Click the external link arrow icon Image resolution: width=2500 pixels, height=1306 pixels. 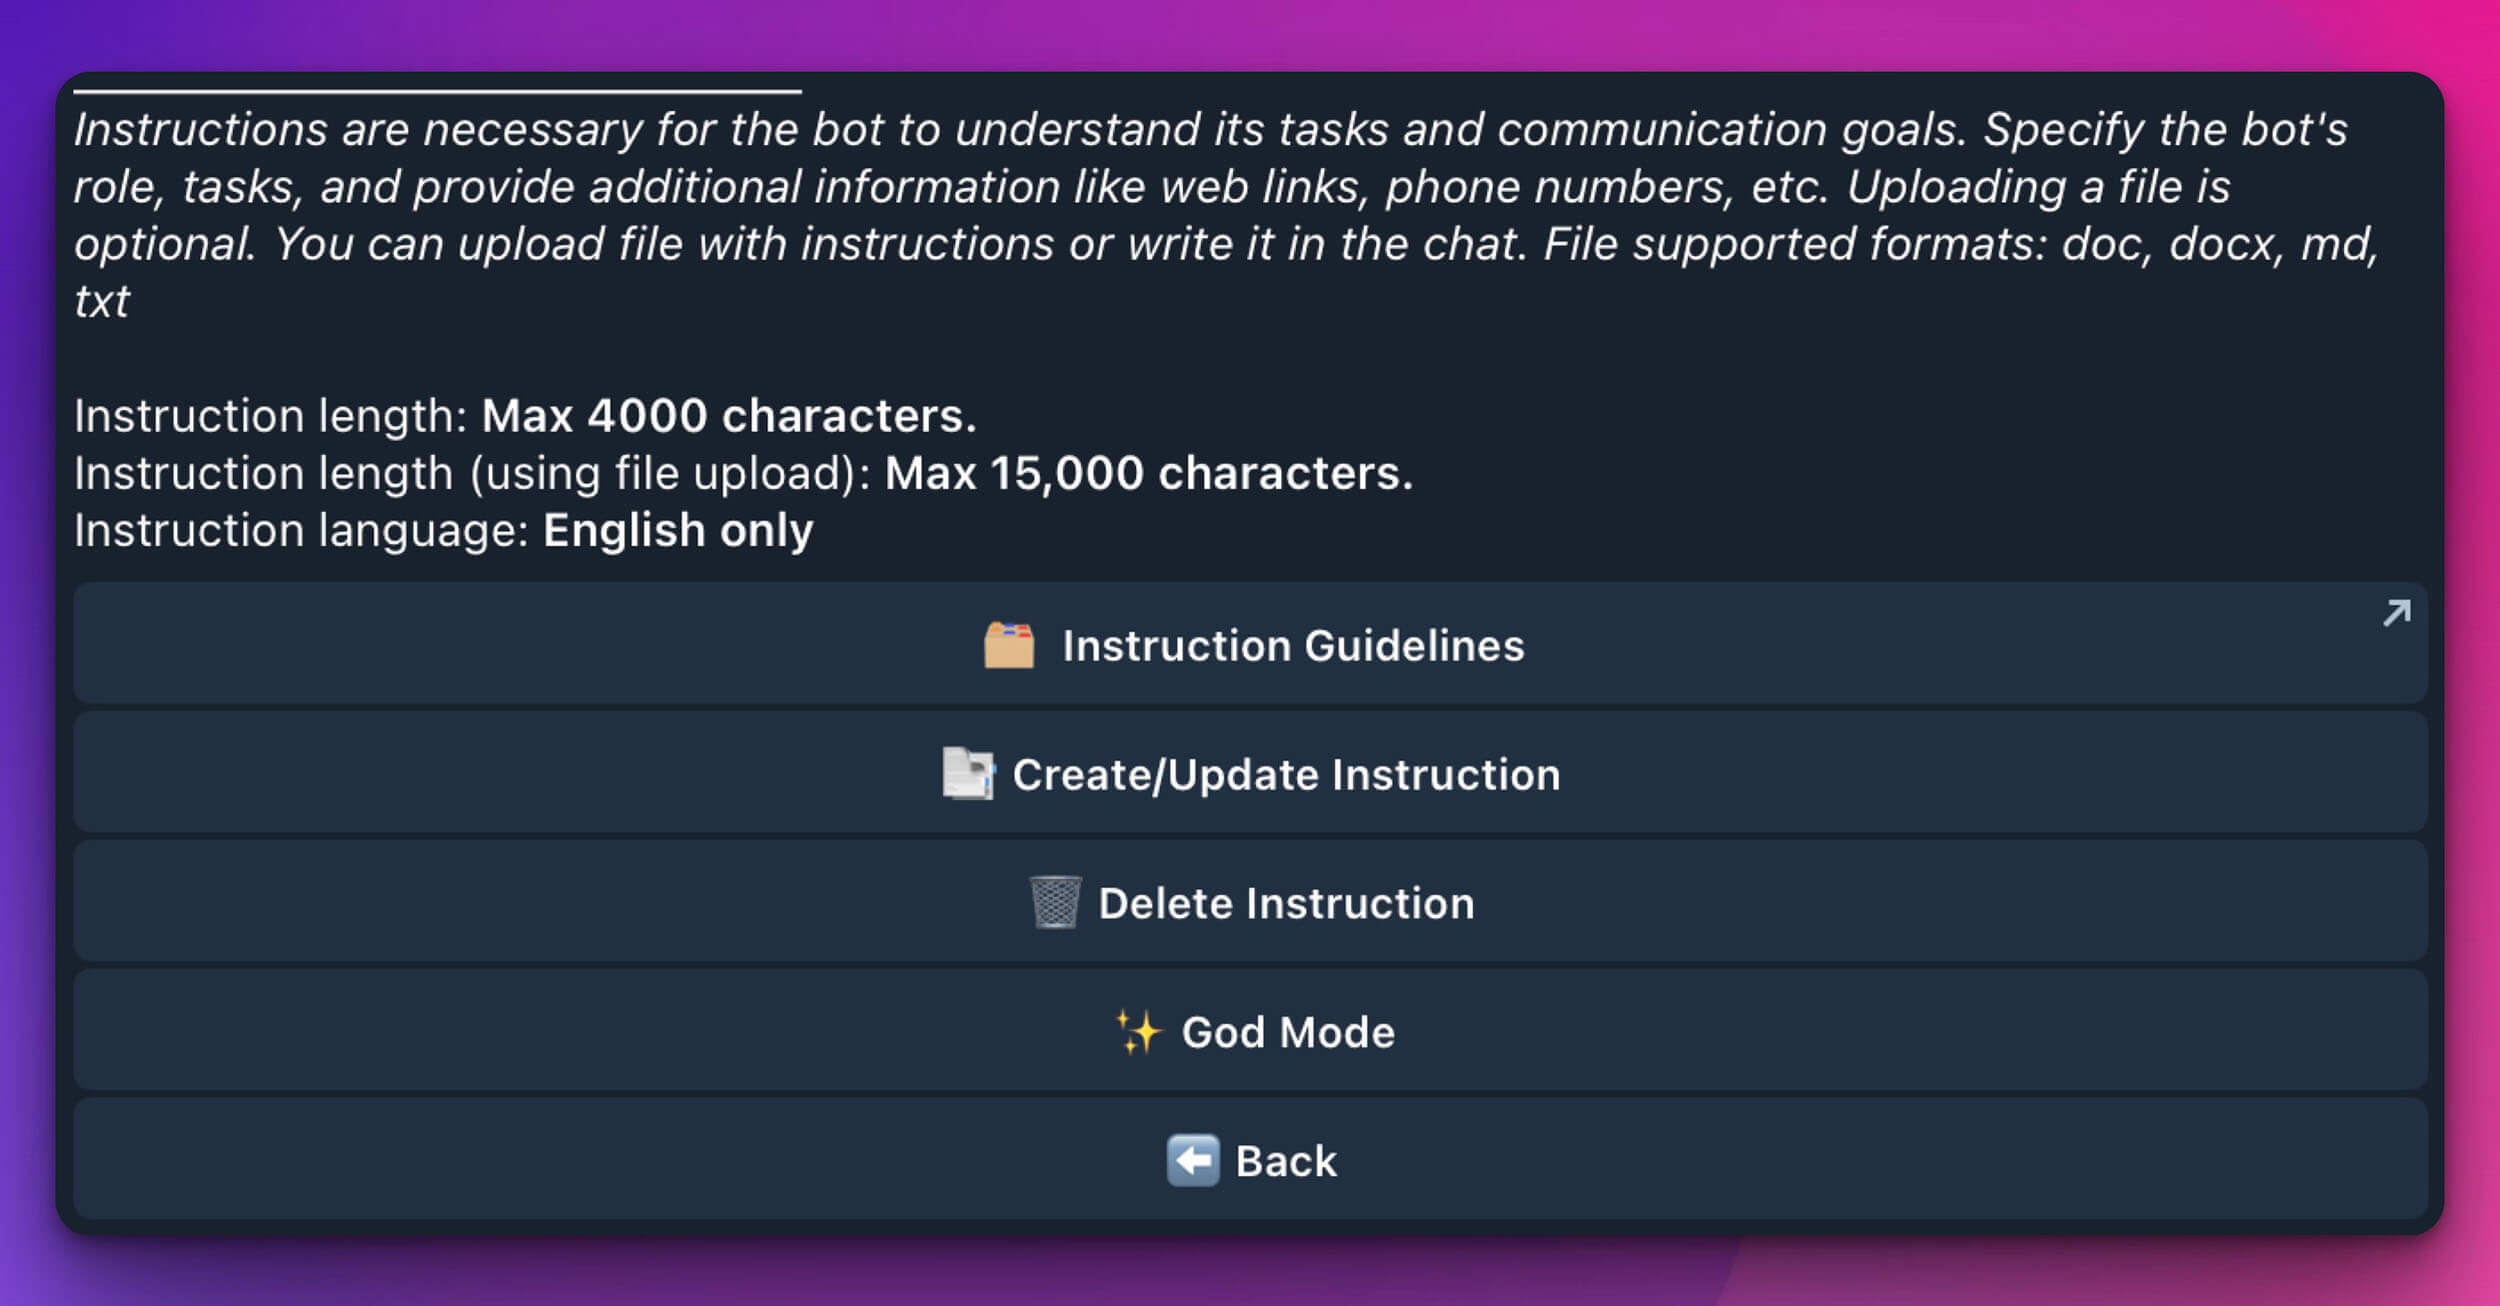(2397, 613)
